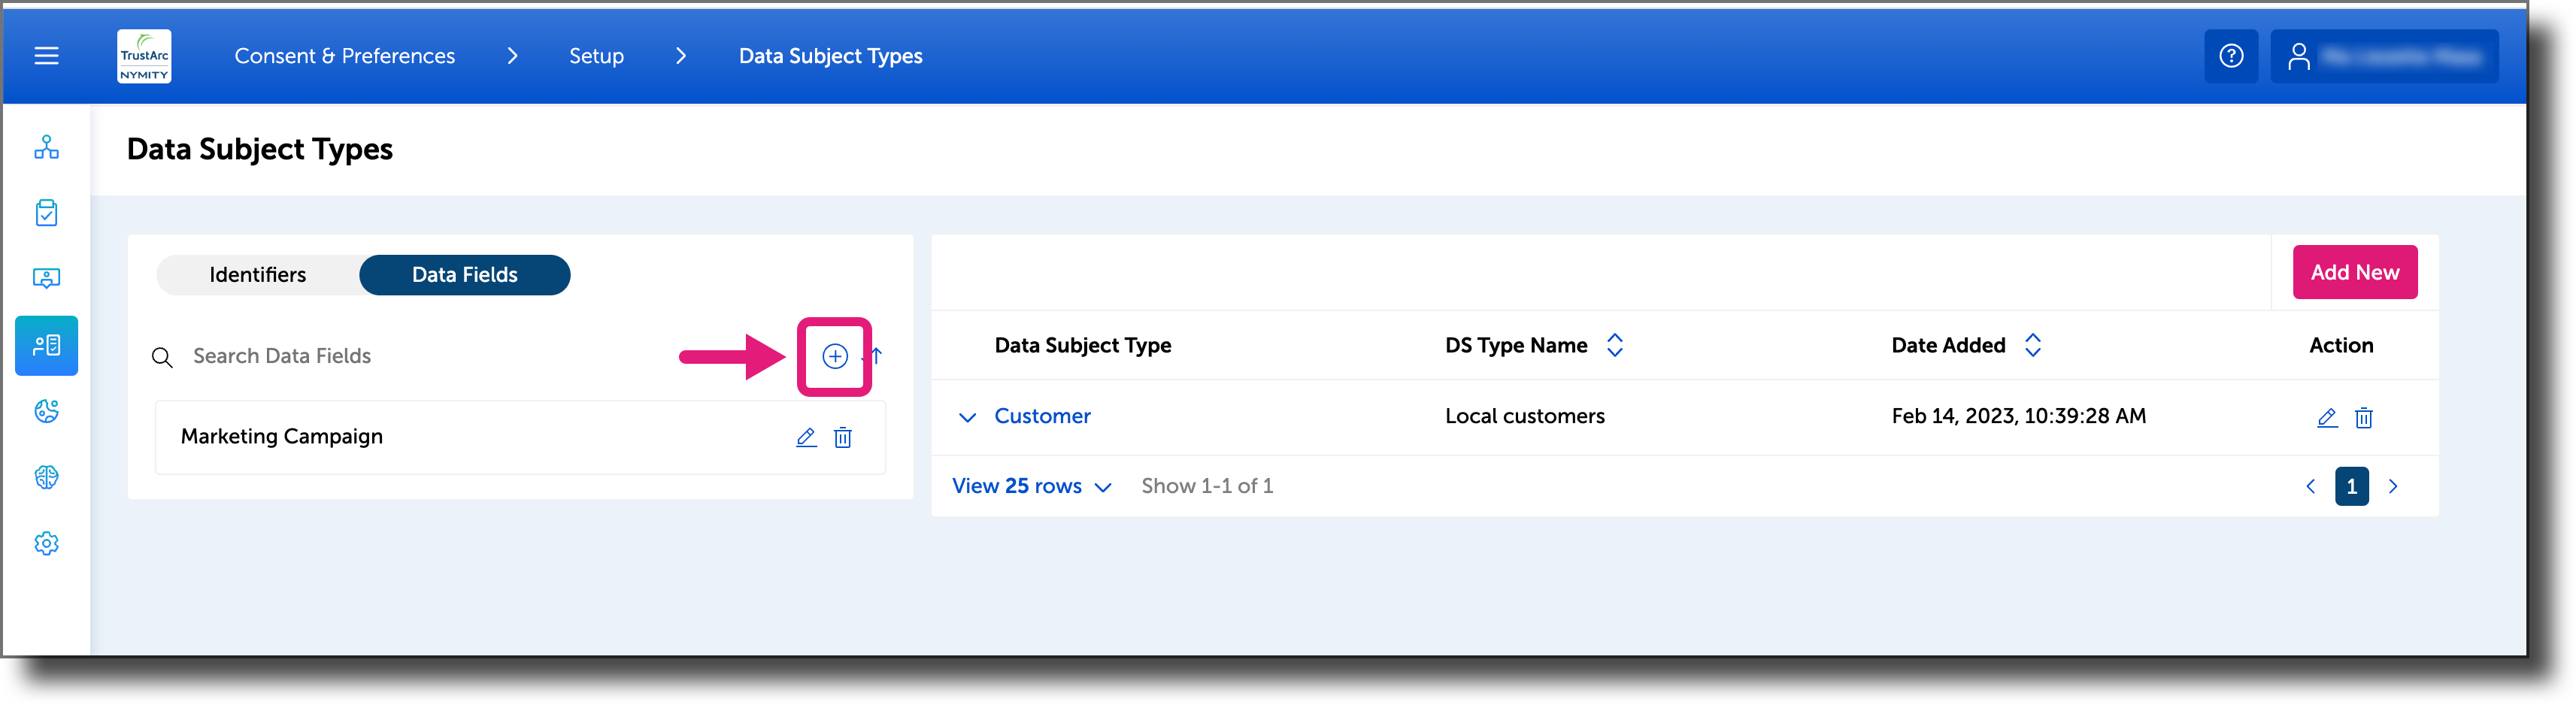Open the Customer link
This screenshot has width=2576, height=705.
click(x=1042, y=416)
